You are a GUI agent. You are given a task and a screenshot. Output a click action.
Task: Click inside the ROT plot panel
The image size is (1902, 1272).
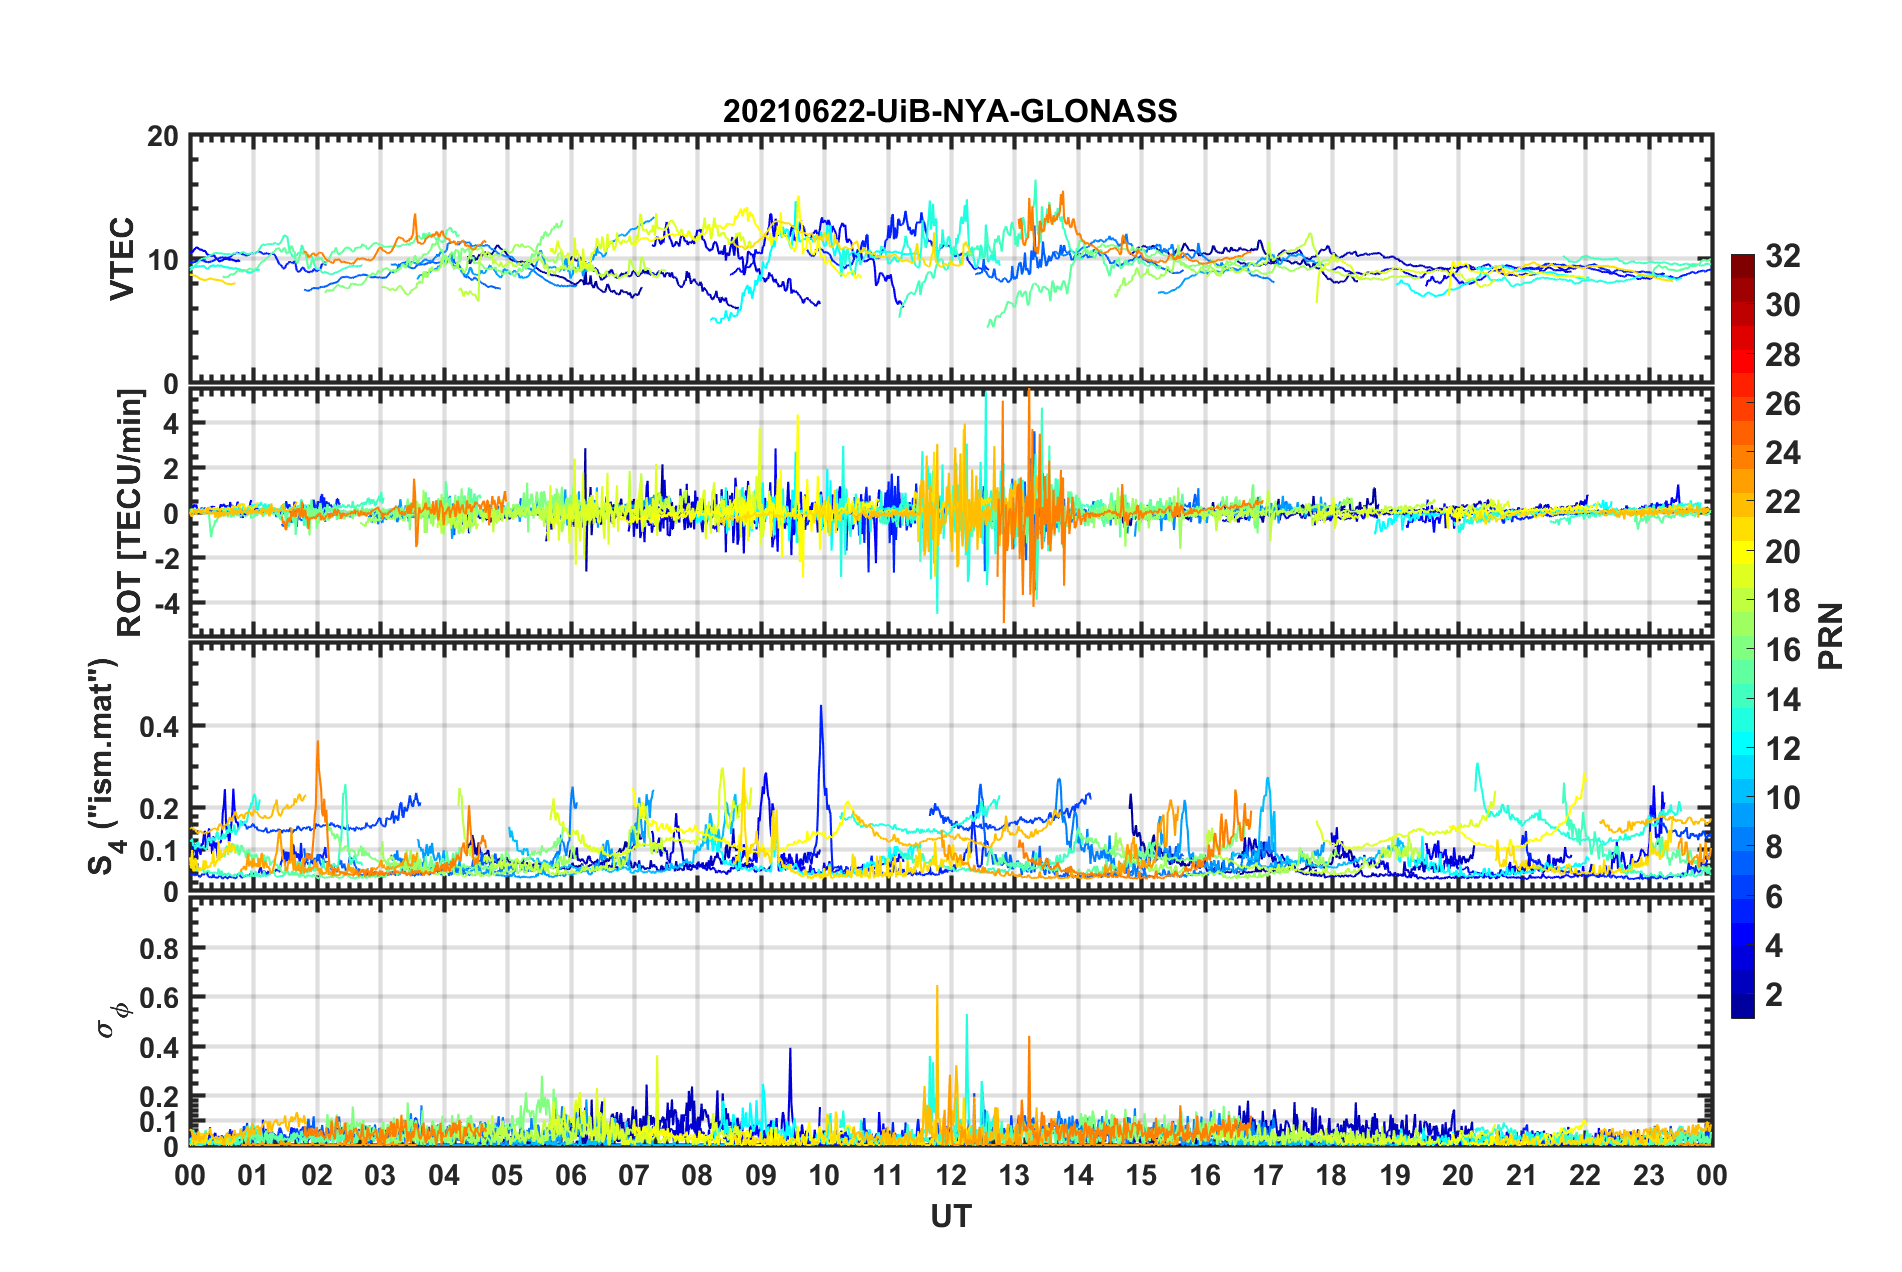click(951, 512)
